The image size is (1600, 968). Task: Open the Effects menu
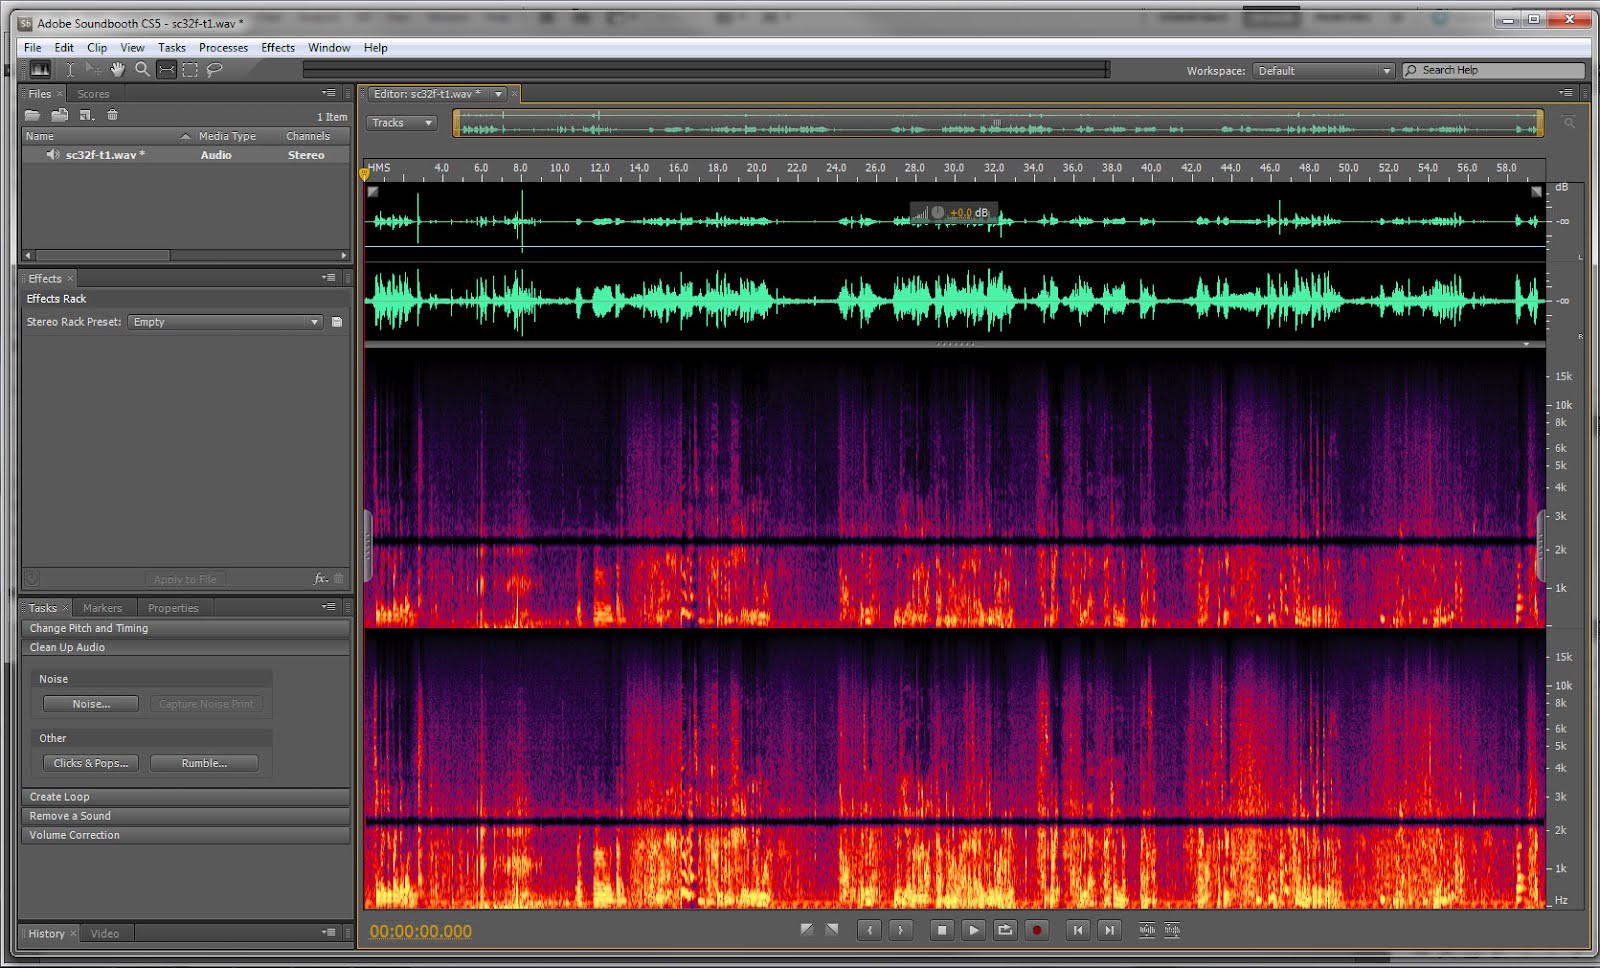coord(278,48)
